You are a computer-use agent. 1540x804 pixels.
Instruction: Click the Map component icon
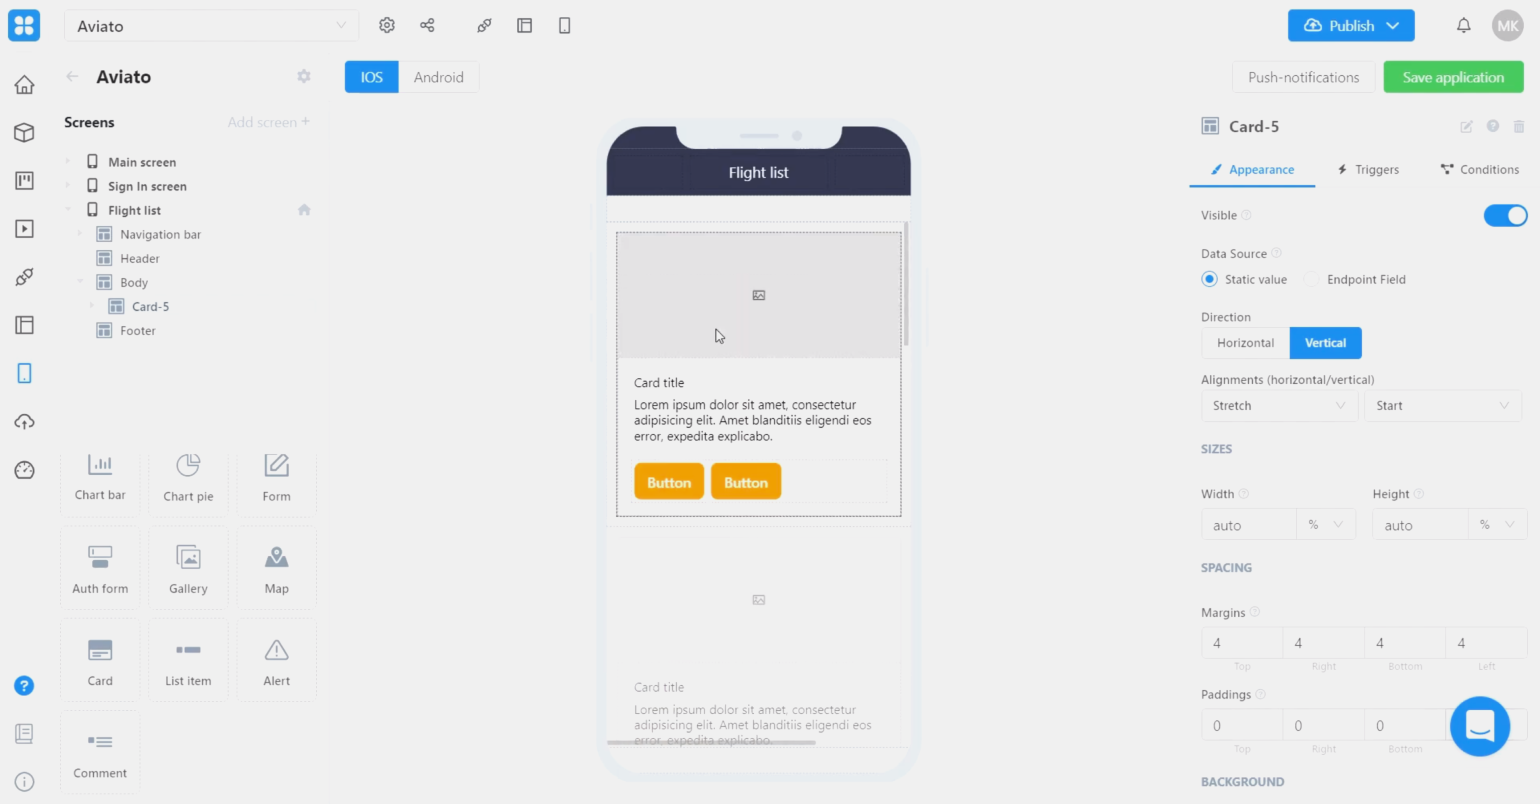point(276,558)
